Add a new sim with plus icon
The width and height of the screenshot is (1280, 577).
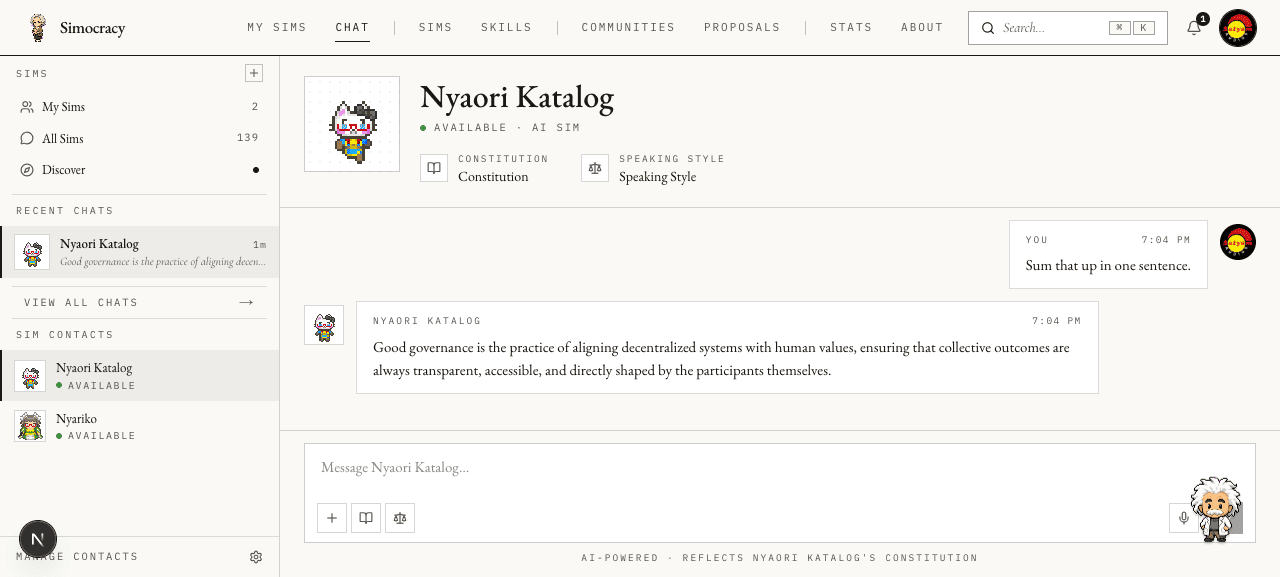click(254, 73)
